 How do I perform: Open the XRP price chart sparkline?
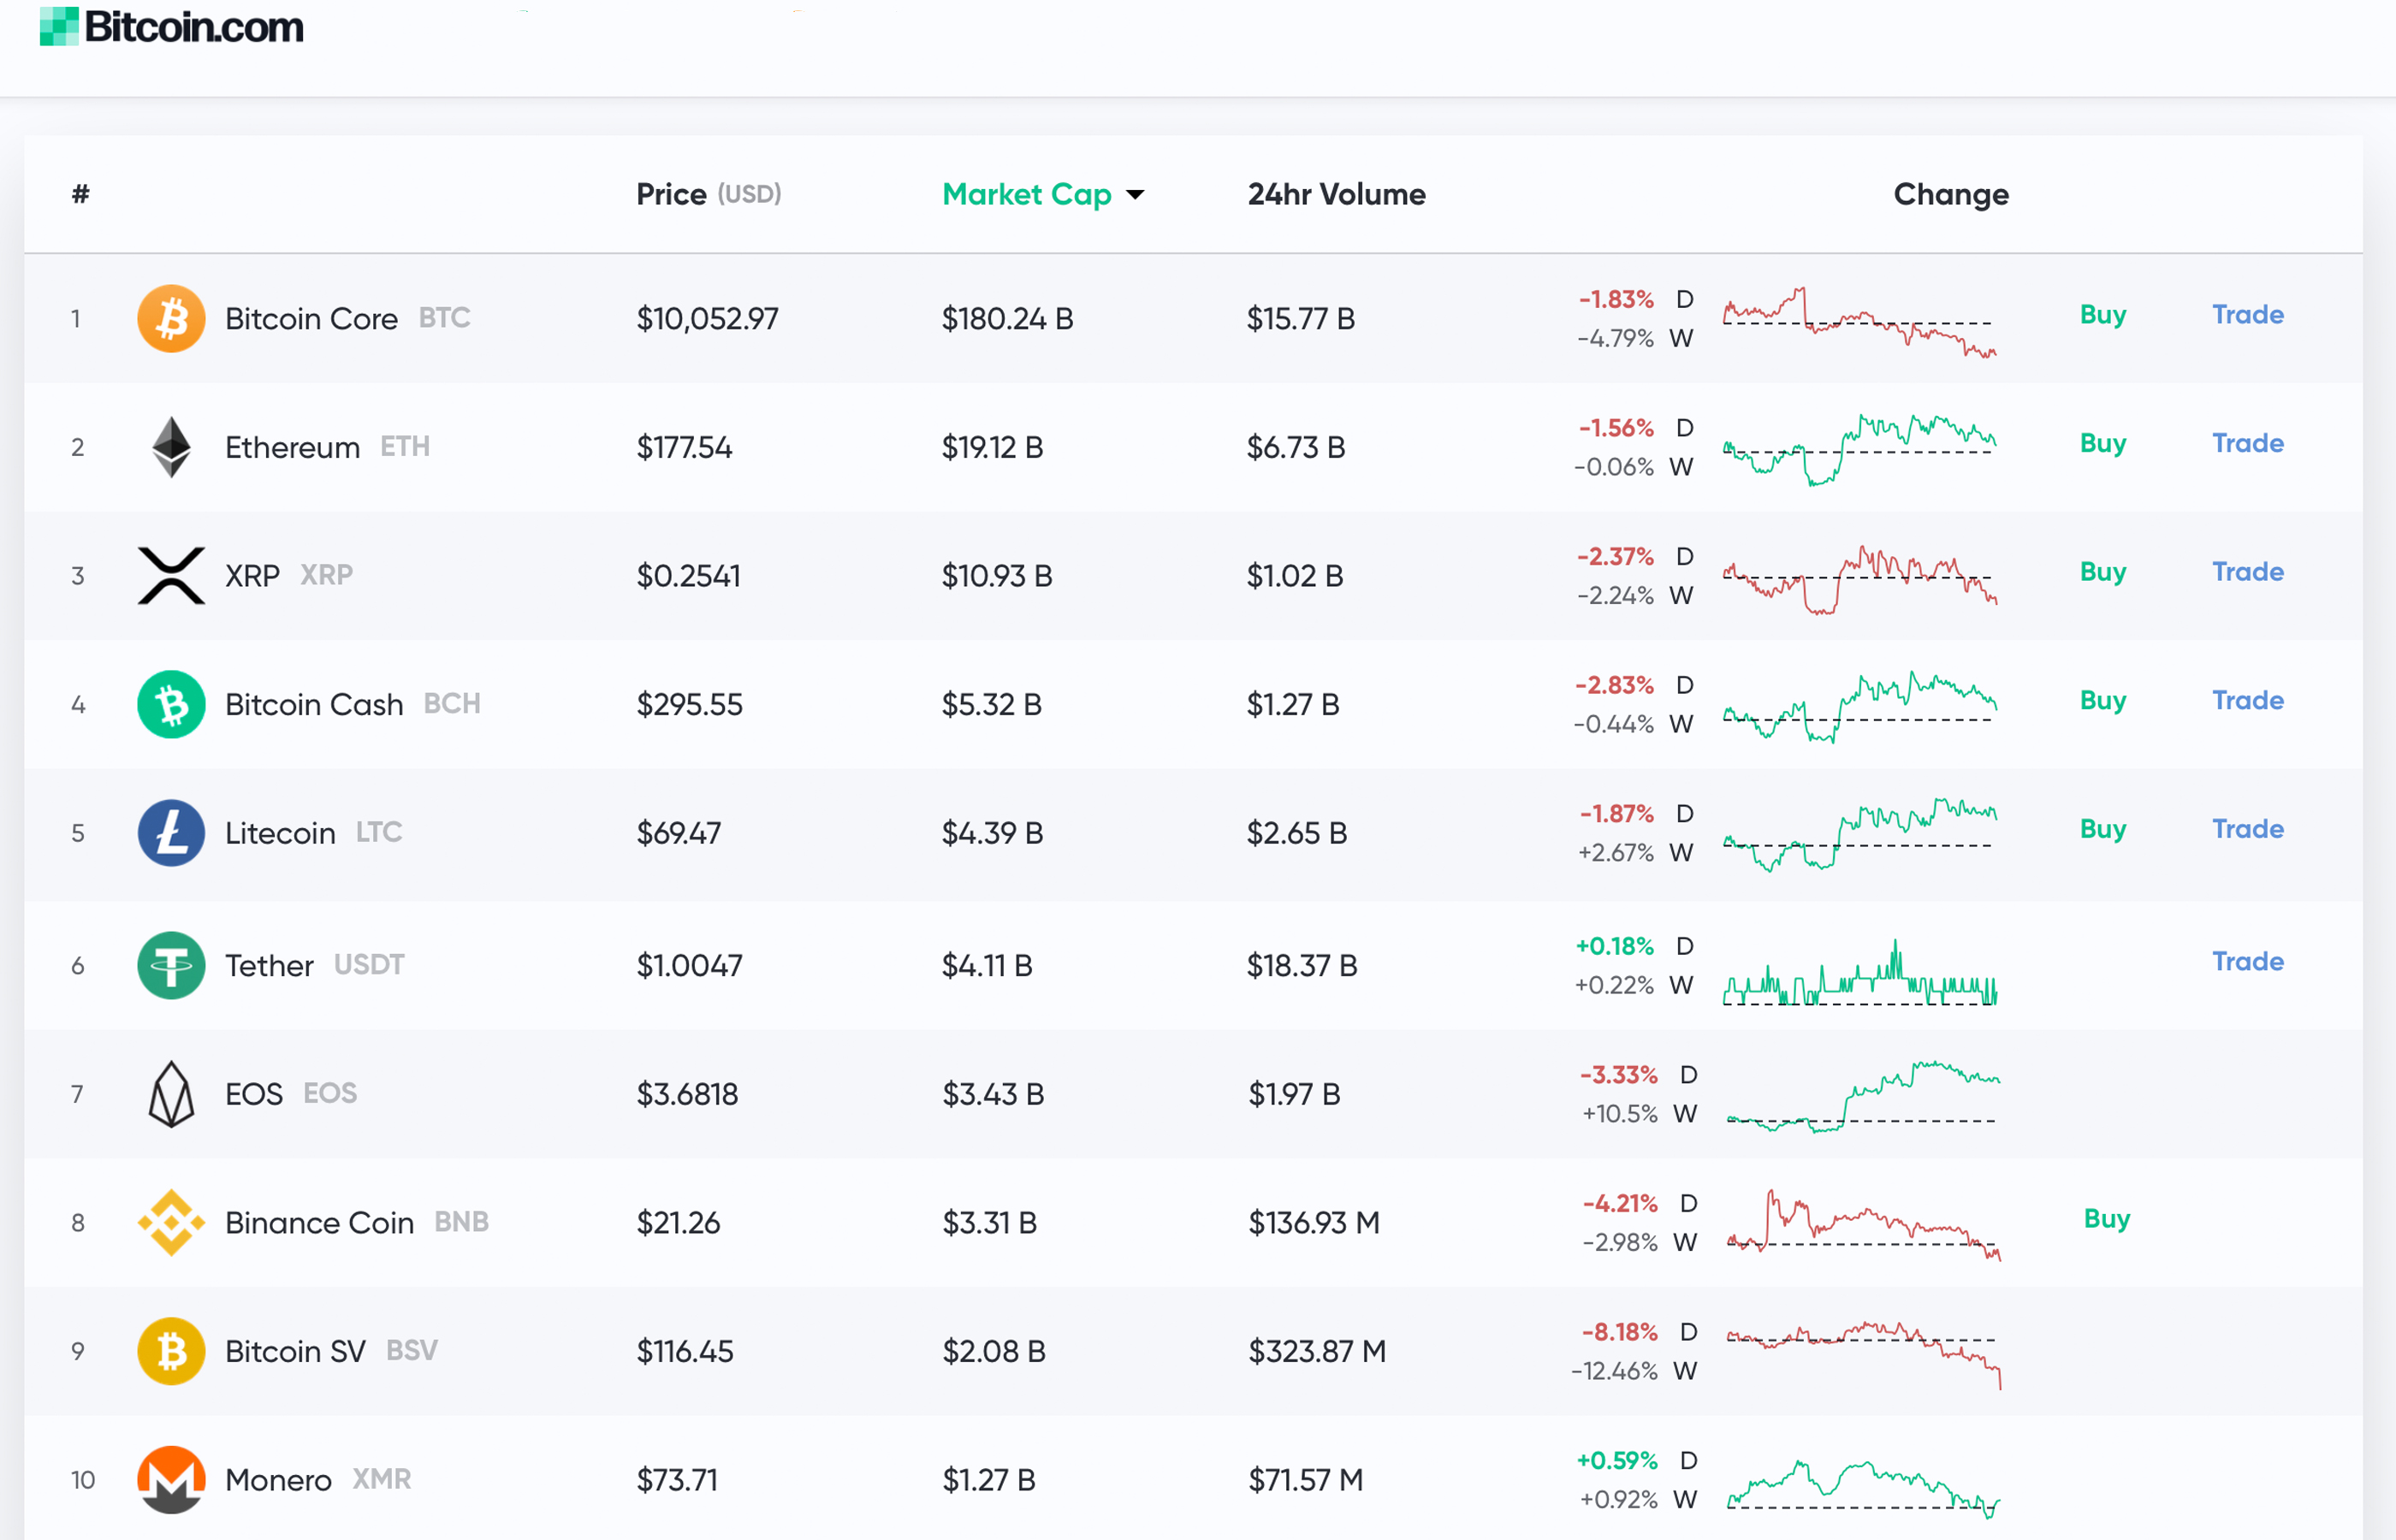coord(1860,579)
